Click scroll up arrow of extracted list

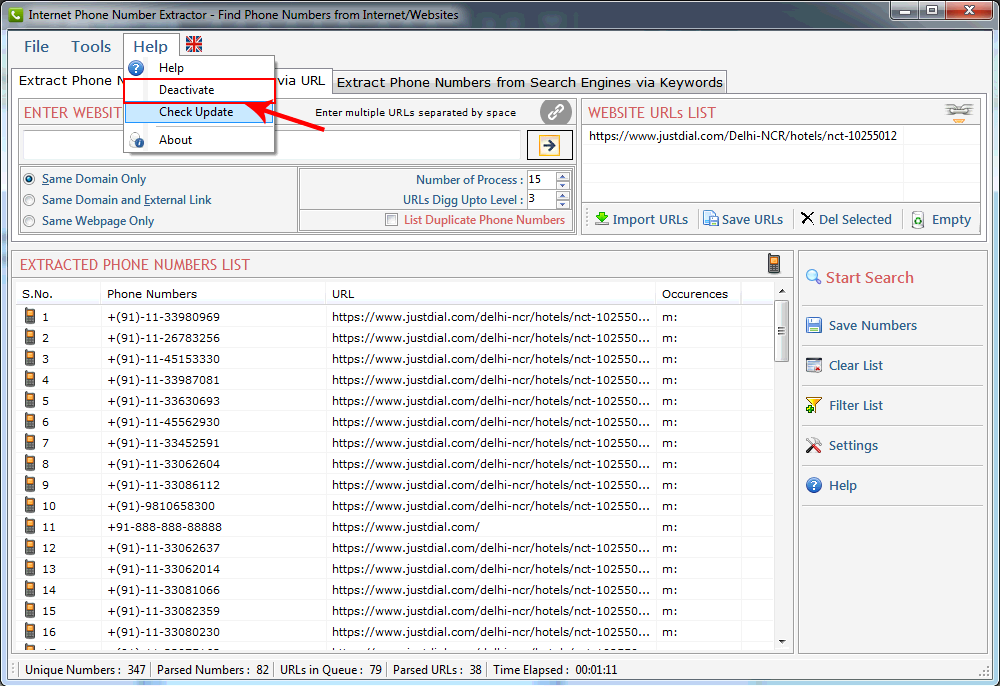[782, 291]
